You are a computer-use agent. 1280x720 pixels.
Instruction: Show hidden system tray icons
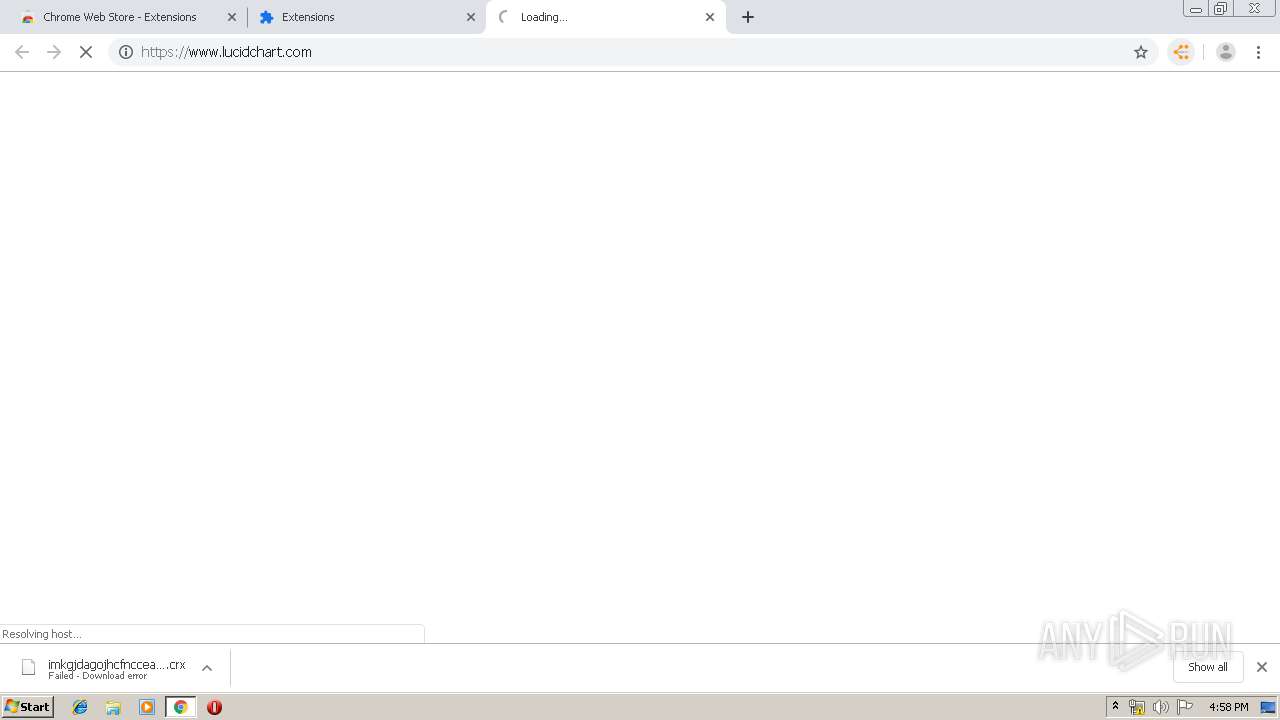1116,707
